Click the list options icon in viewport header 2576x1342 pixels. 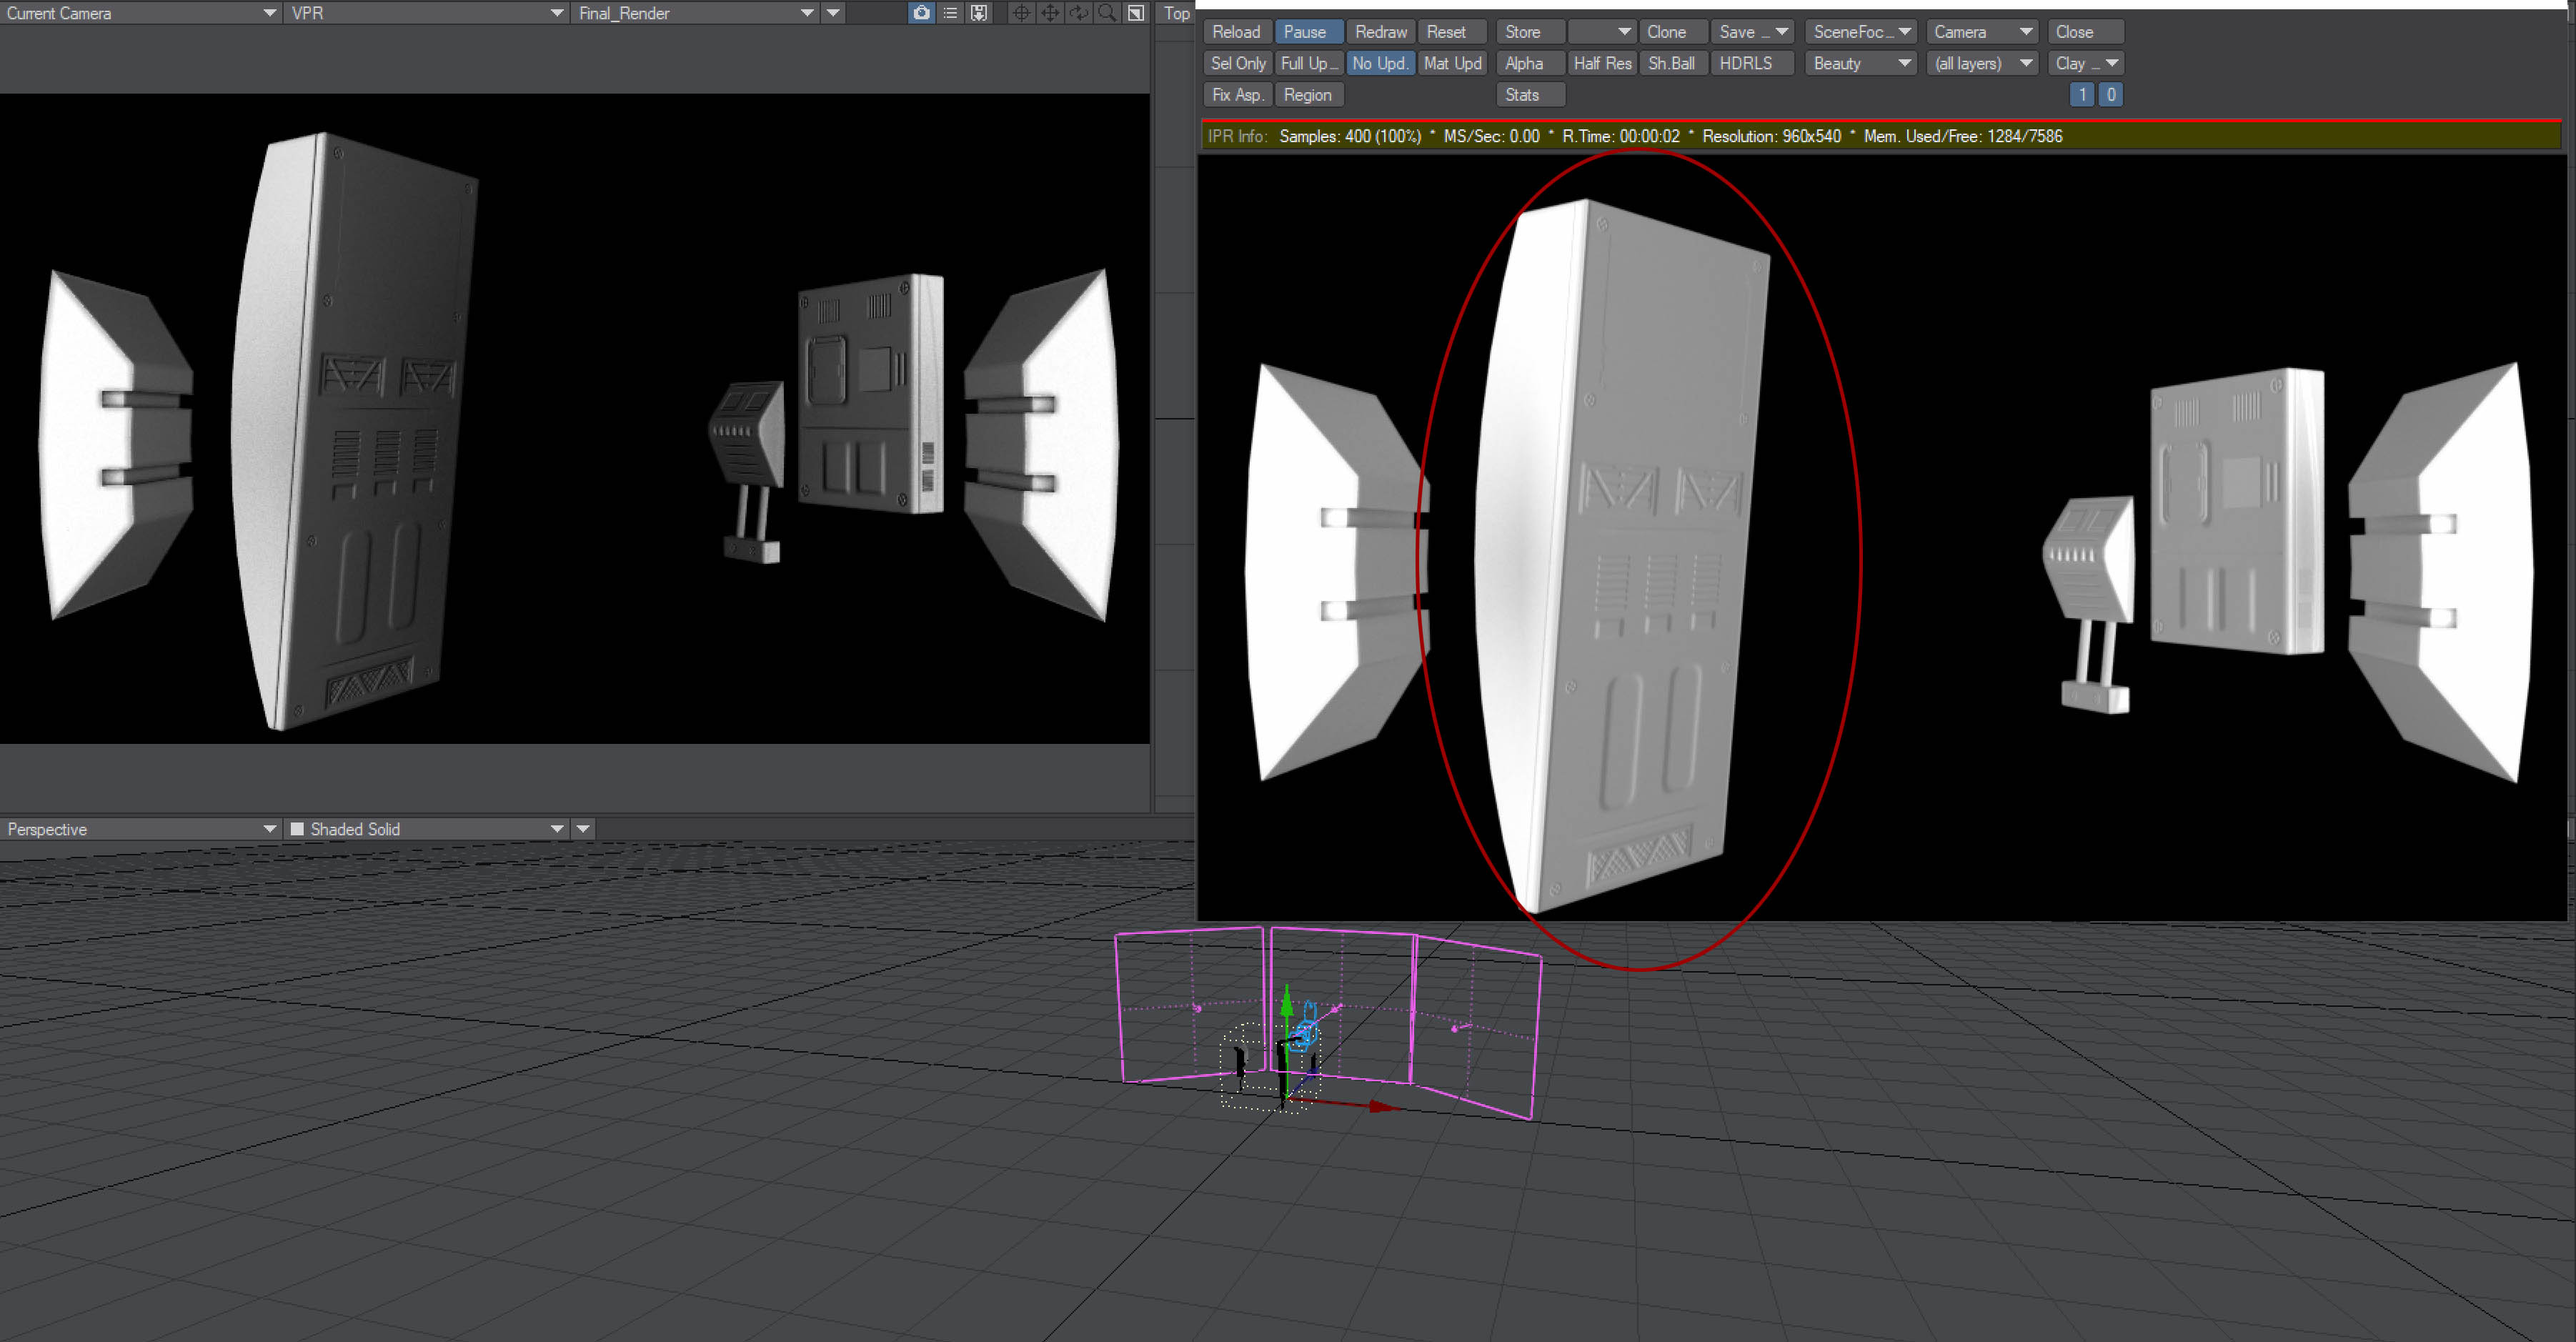tap(950, 13)
